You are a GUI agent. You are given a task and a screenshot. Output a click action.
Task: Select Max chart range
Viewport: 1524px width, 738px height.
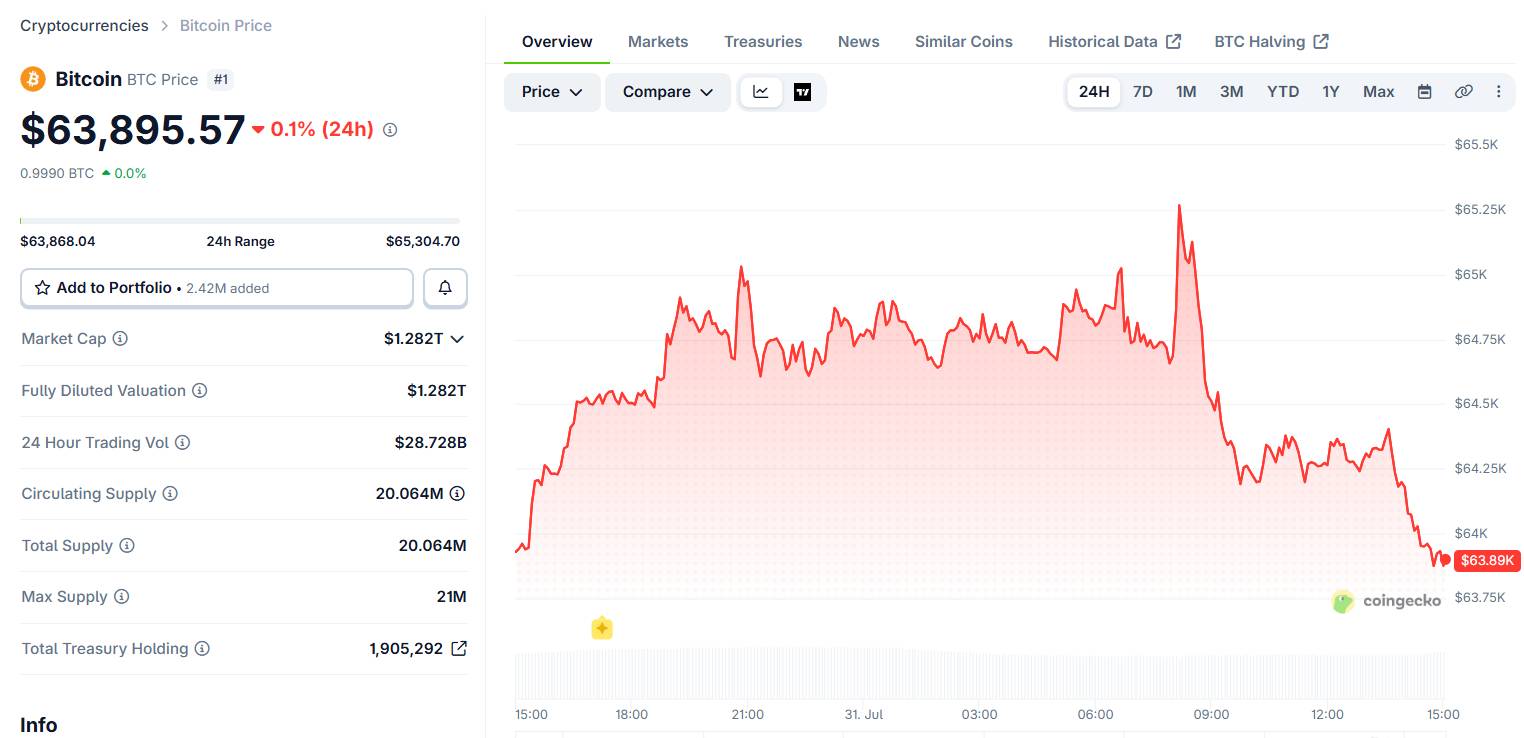coord(1378,92)
